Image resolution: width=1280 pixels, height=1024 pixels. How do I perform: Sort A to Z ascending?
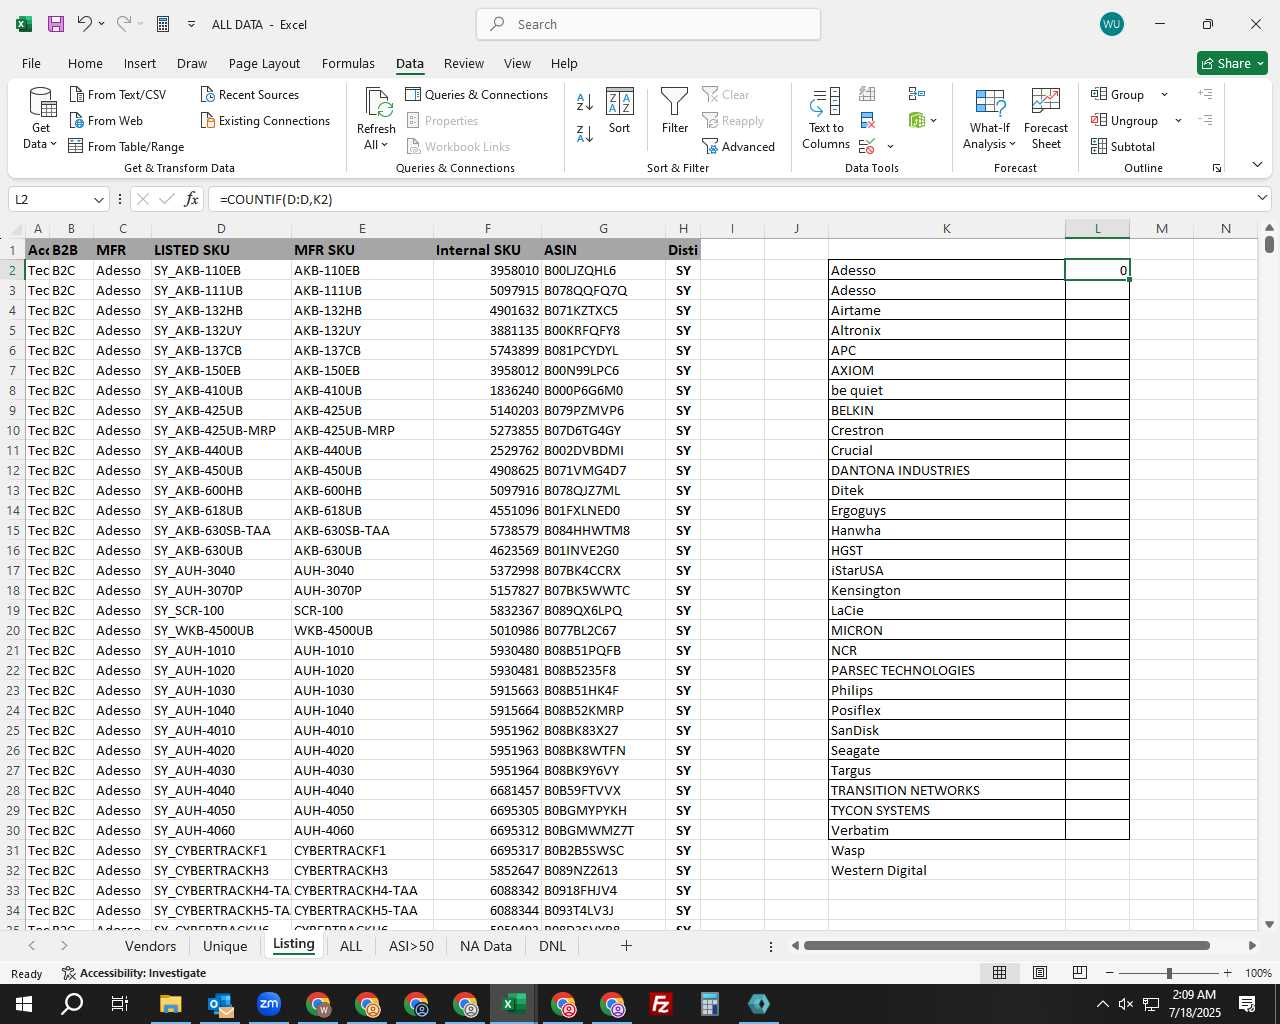point(585,101)
